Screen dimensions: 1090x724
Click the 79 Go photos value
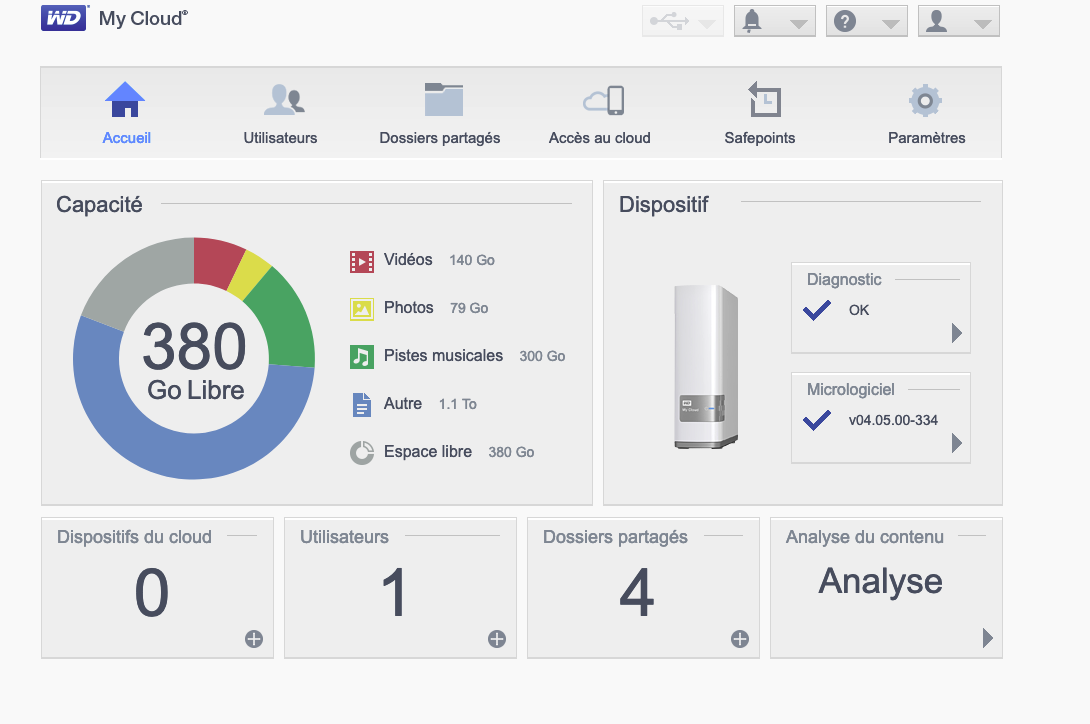click(469, 308)
